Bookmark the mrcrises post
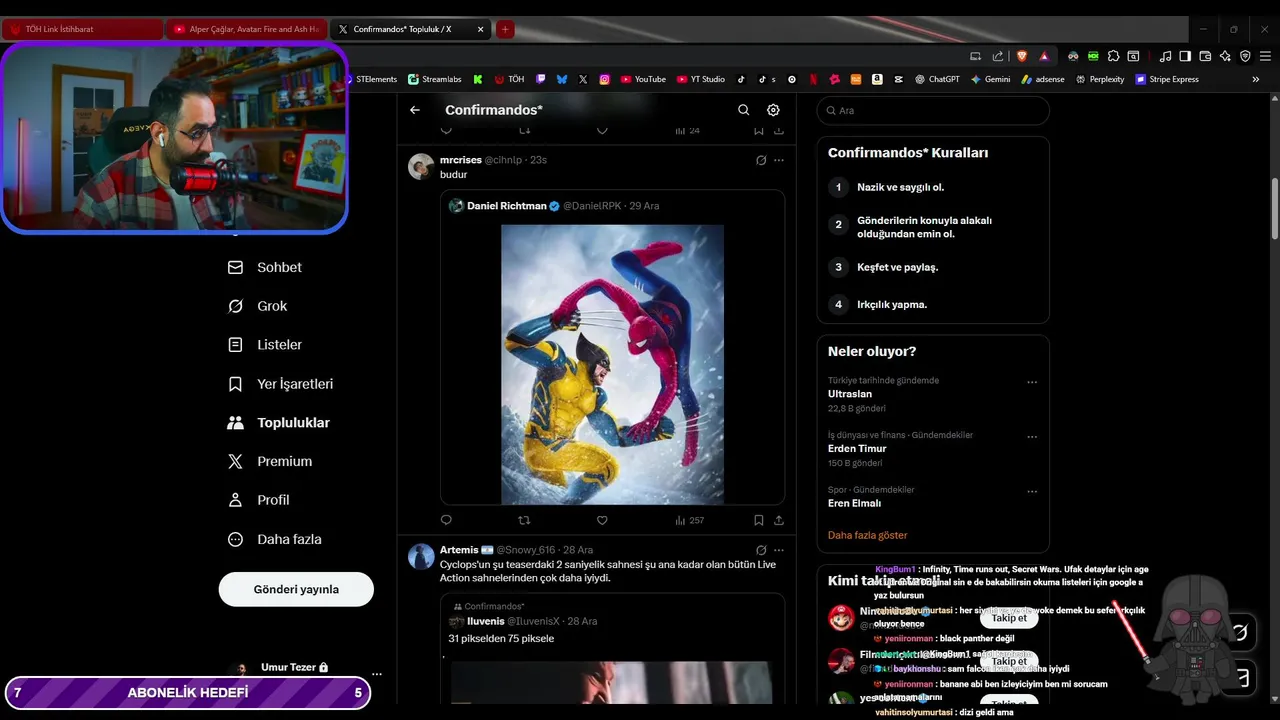 [x=759, y=520]
